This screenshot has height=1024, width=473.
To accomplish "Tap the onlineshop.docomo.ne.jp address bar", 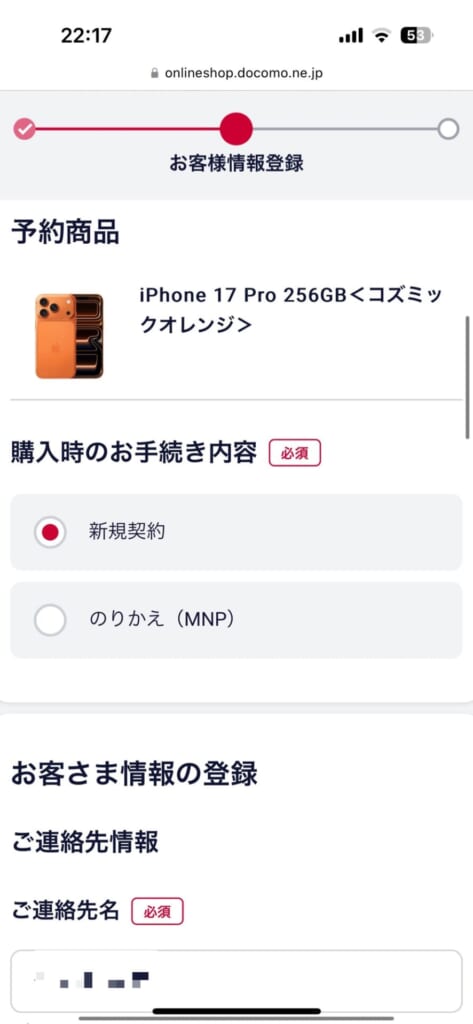I will (x=236, y=73).
